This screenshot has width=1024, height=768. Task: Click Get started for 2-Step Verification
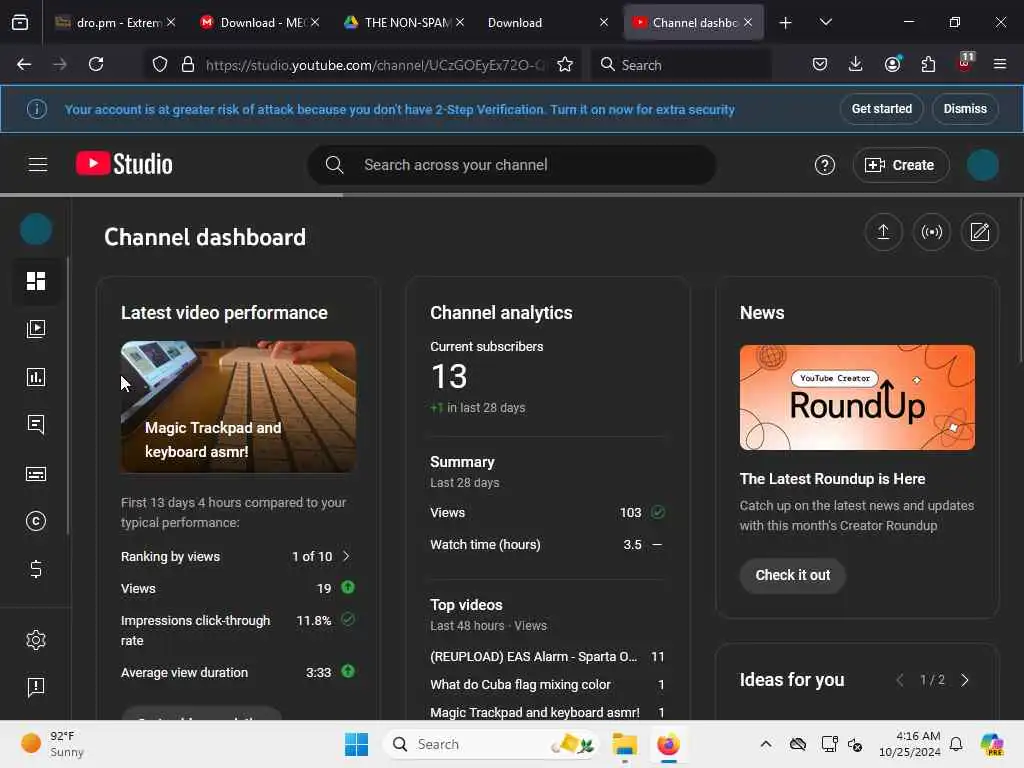pos(882,109)
